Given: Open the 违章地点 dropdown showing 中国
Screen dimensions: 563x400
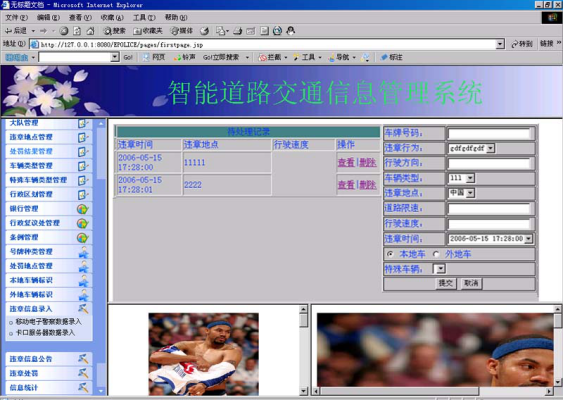Looking at the screenshot, I should tap(461, 193).
